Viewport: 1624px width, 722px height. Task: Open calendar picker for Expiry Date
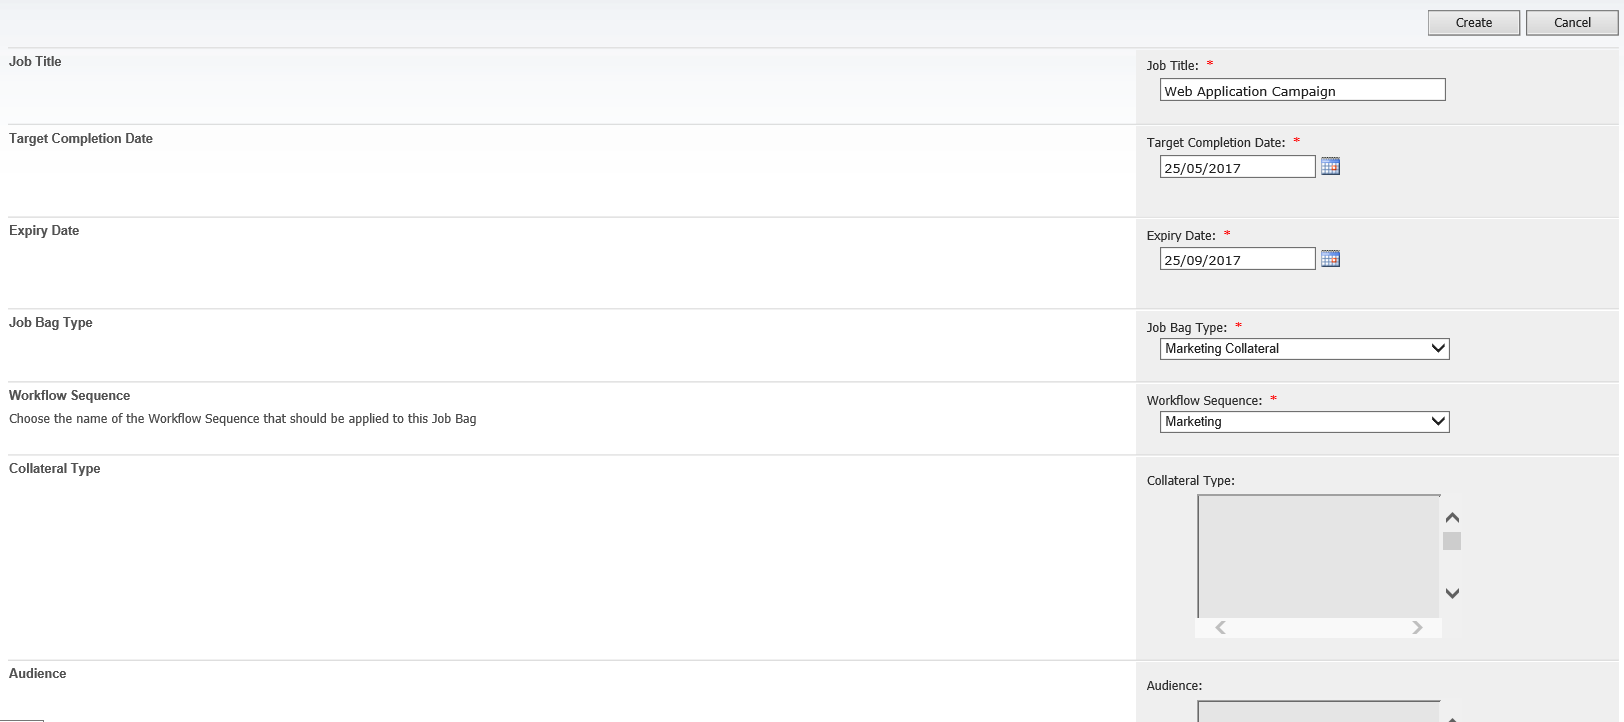[1330, 259]
